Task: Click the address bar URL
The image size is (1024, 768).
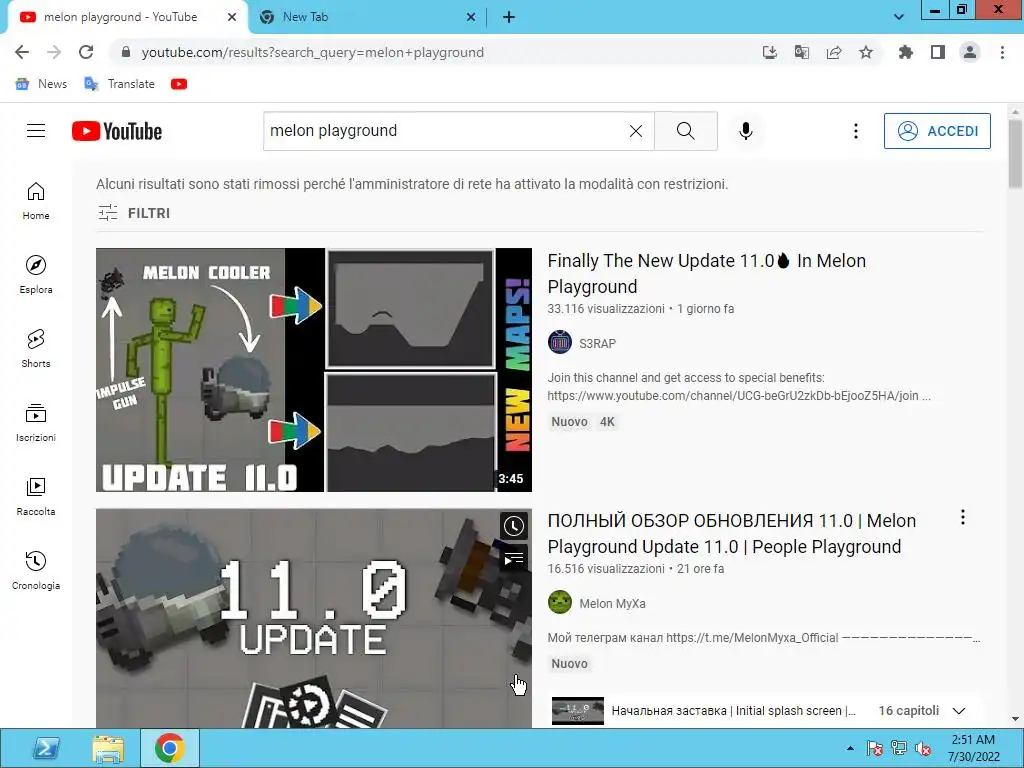Action: [x=313, y=52]
